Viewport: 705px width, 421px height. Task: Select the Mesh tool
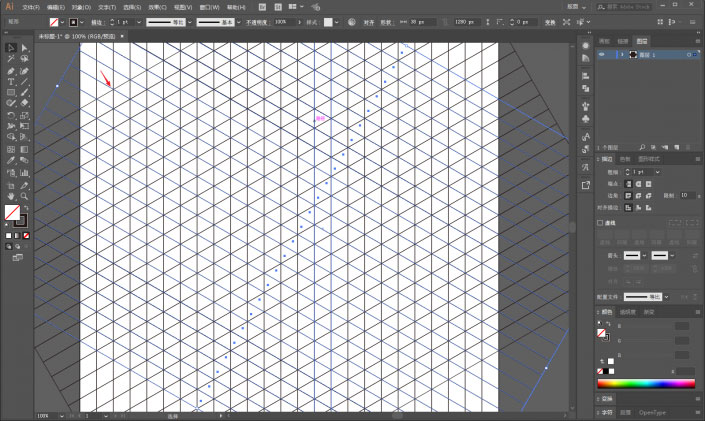11,149
